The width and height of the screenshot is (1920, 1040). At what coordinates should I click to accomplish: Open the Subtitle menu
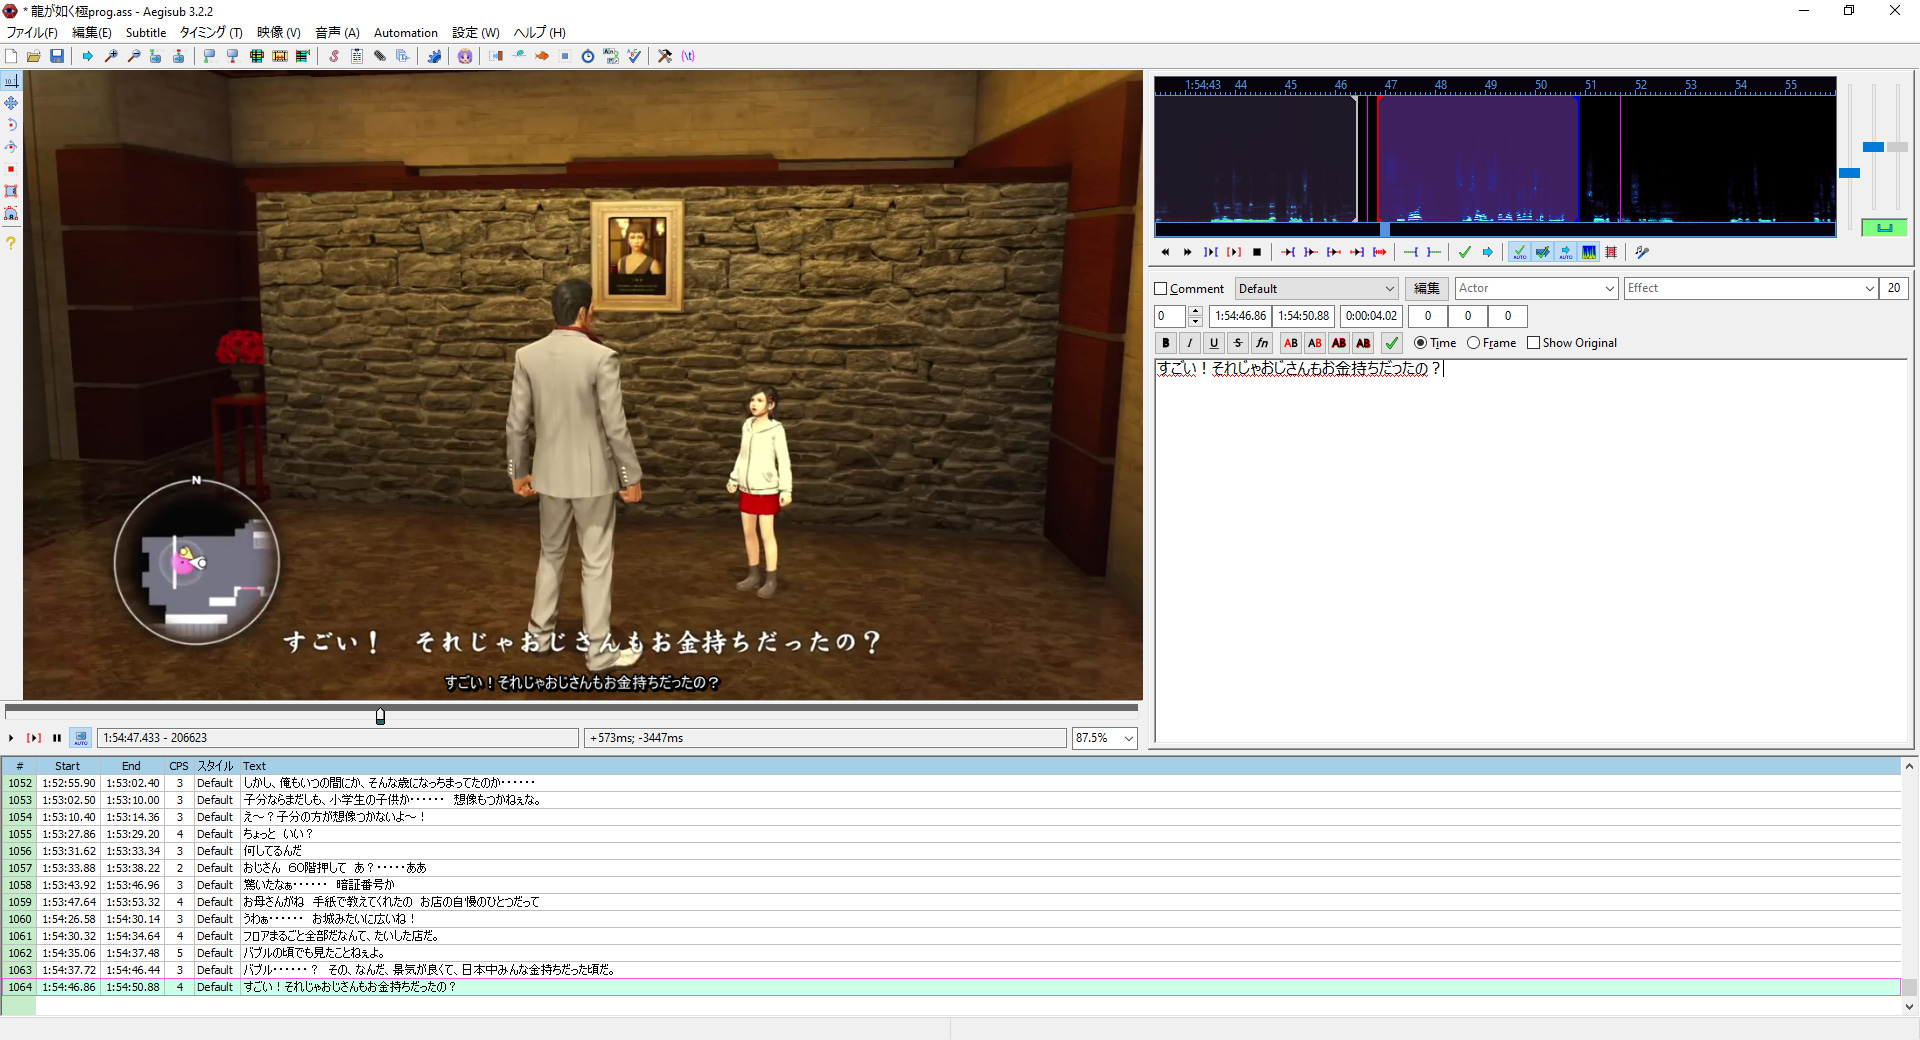click(x=146, y=33)
